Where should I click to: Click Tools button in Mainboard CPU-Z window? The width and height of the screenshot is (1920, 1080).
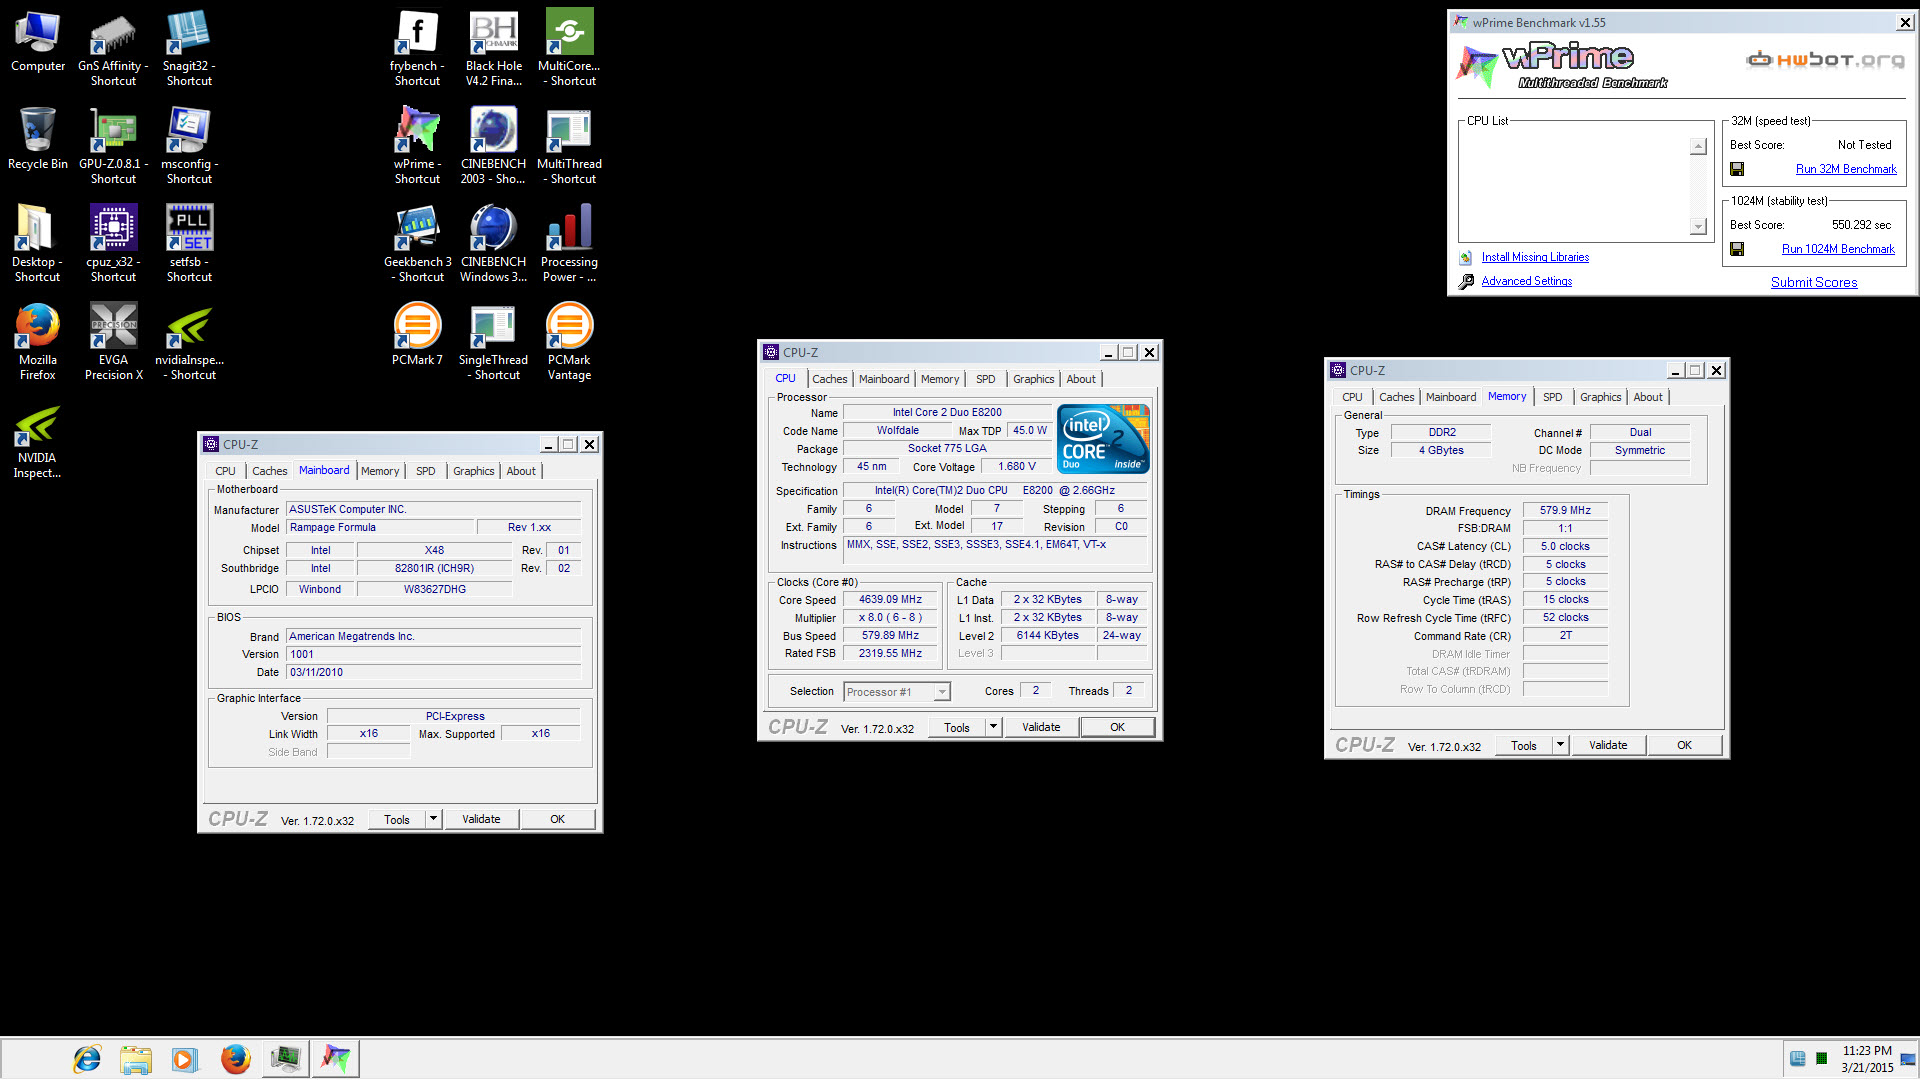[x=397, y=819]
